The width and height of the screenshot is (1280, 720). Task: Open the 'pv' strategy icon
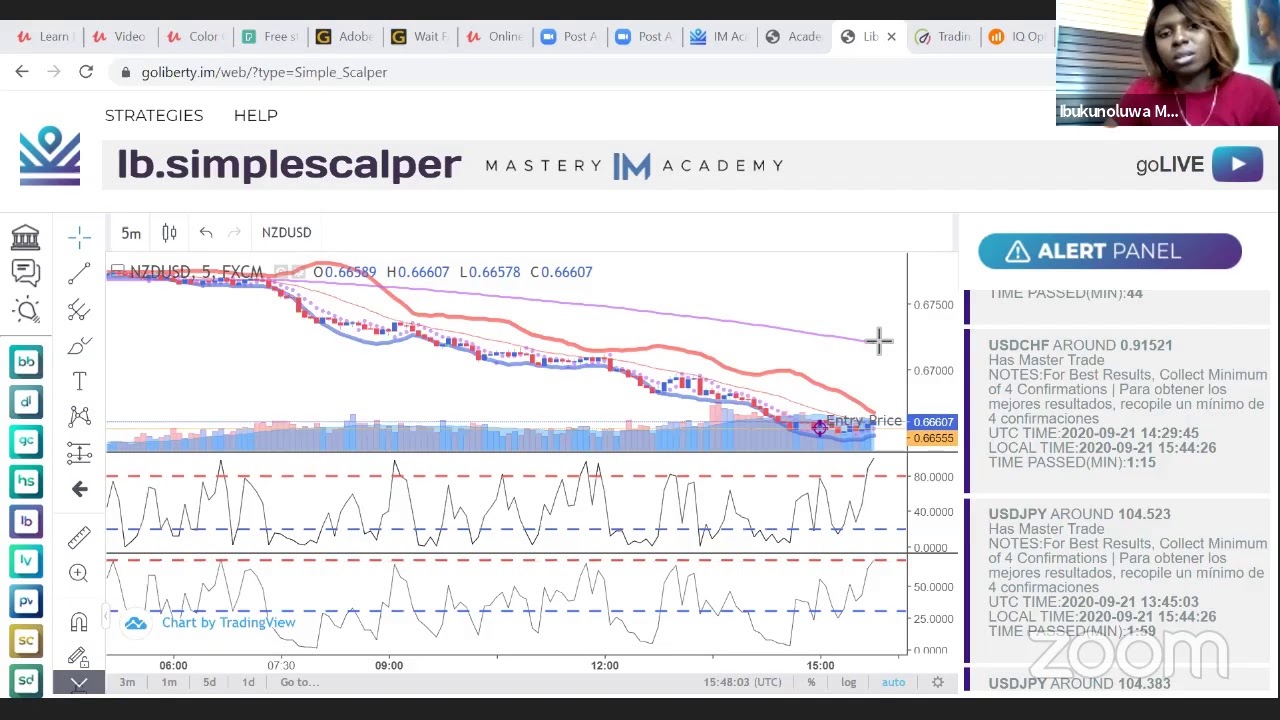click(x=26, y=601)
